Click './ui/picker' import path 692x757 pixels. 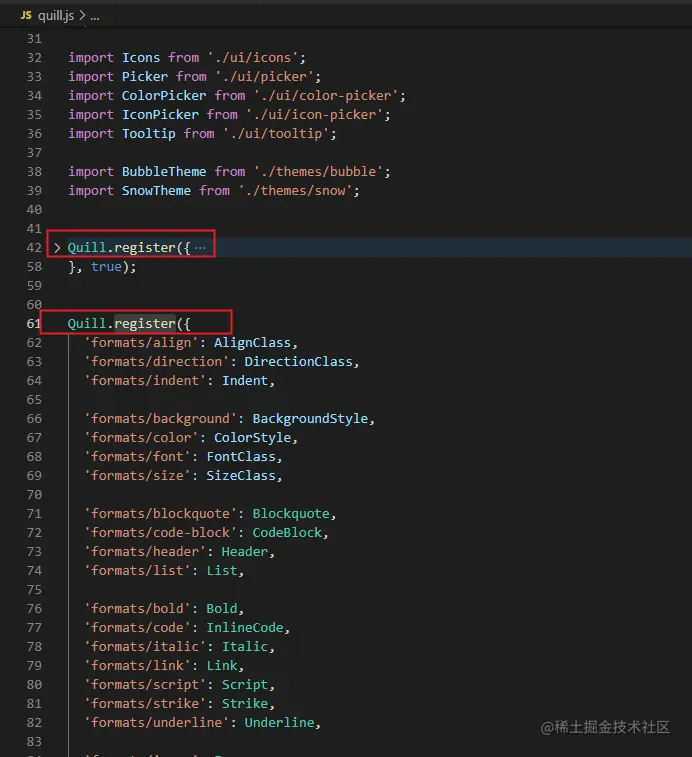tap(264, 76)
